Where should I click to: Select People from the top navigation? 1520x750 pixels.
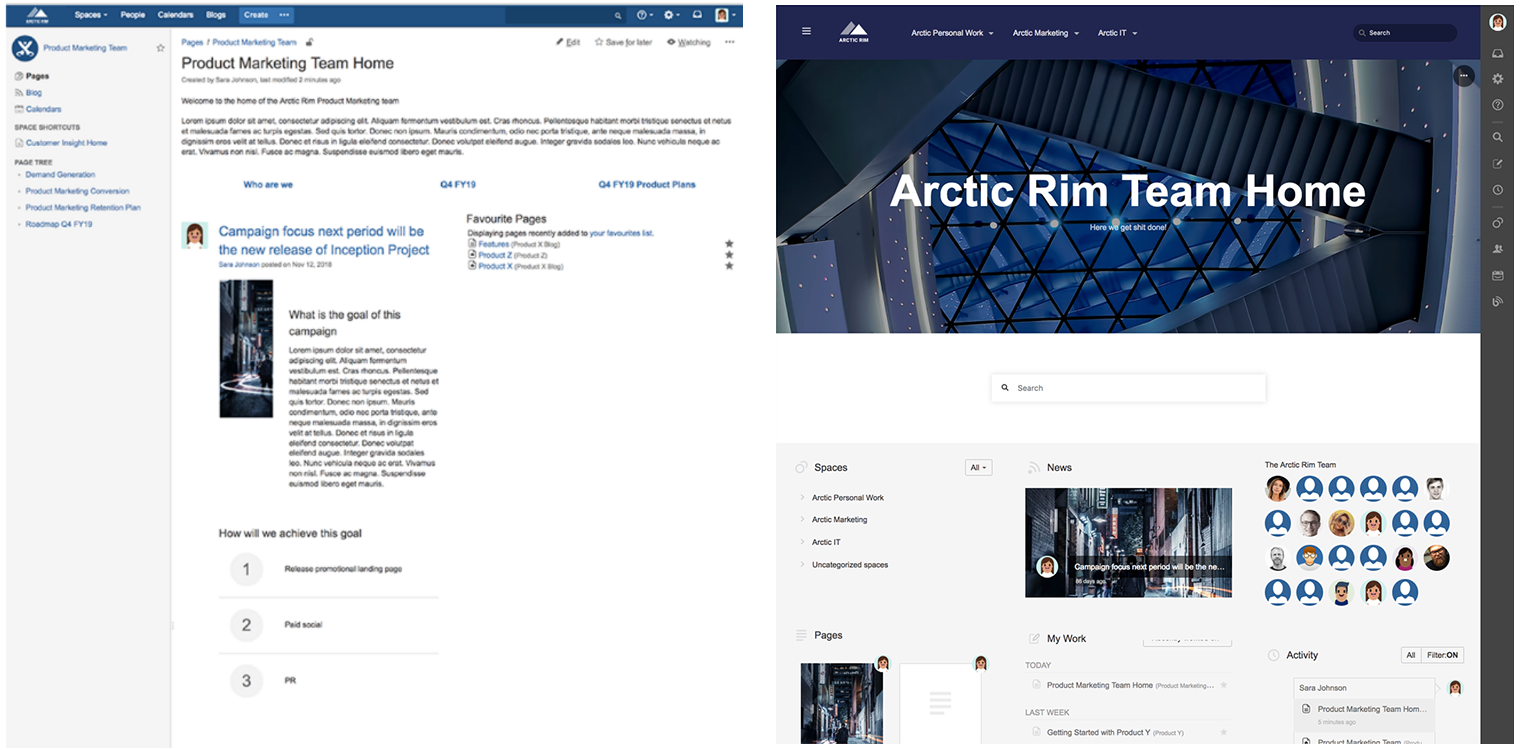(133, 15)
